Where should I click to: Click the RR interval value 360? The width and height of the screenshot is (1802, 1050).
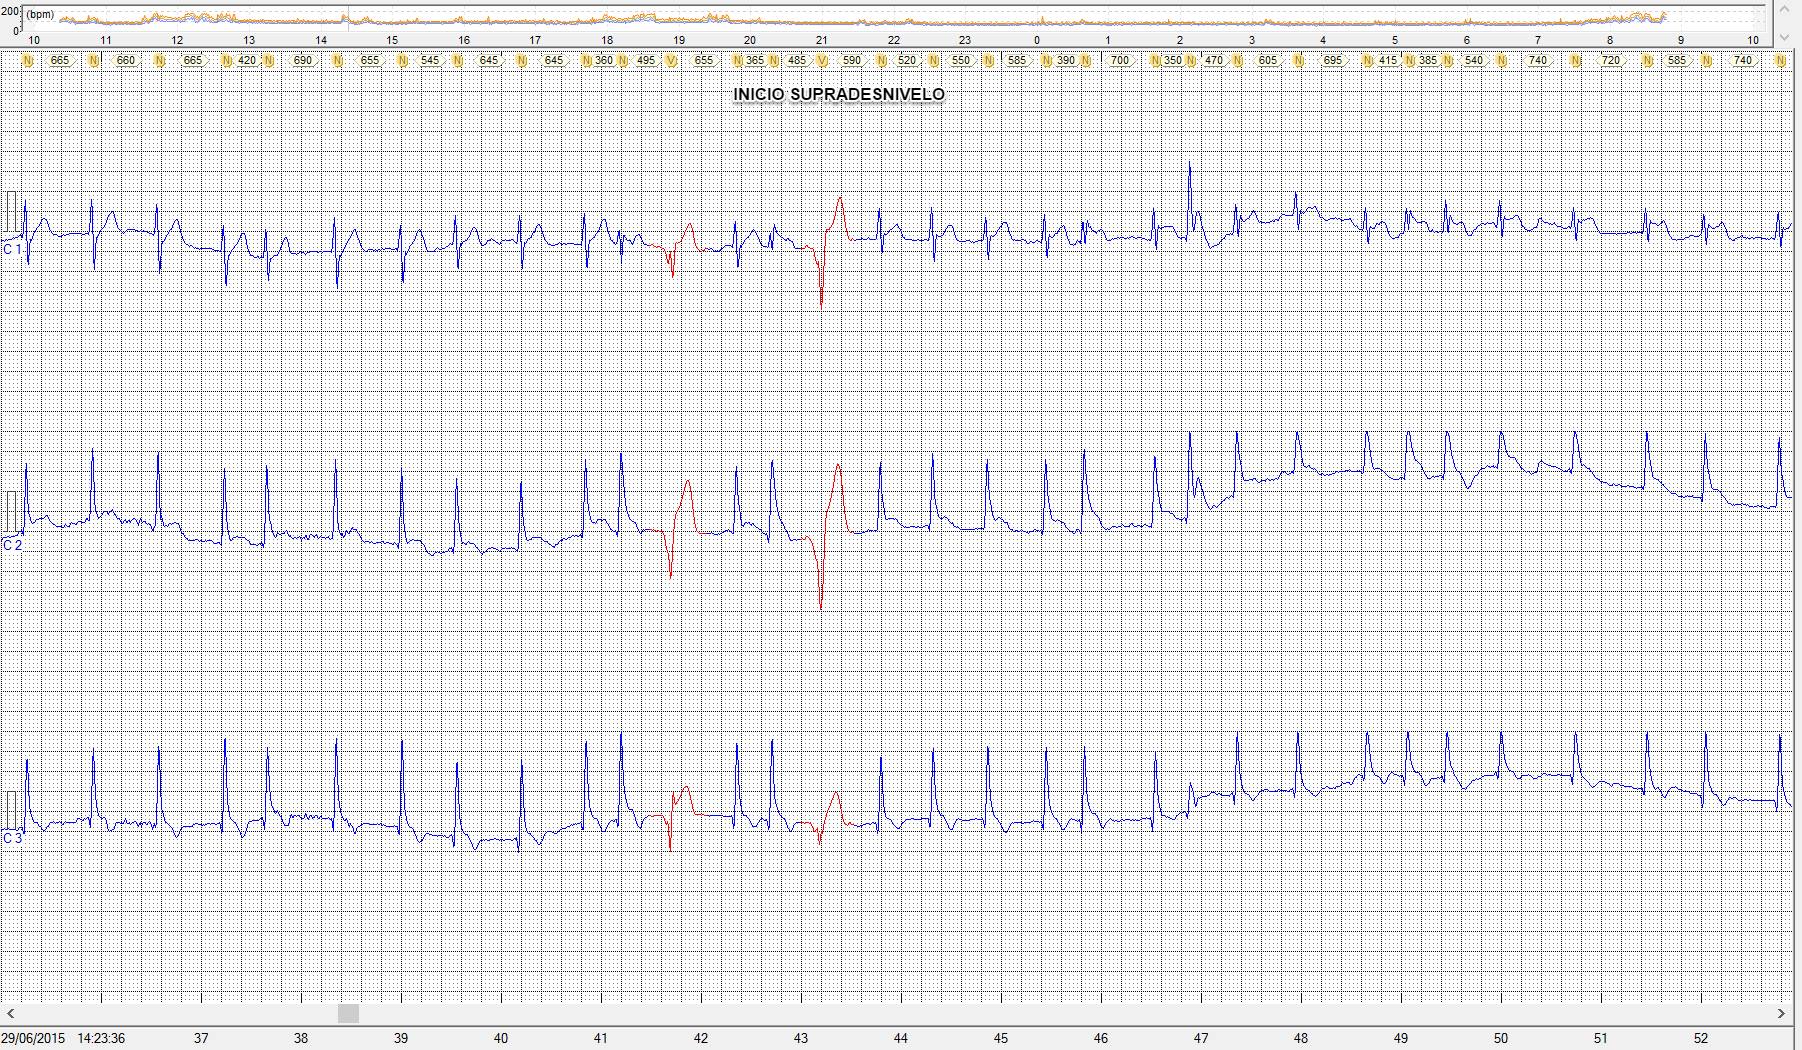point(604,60)
